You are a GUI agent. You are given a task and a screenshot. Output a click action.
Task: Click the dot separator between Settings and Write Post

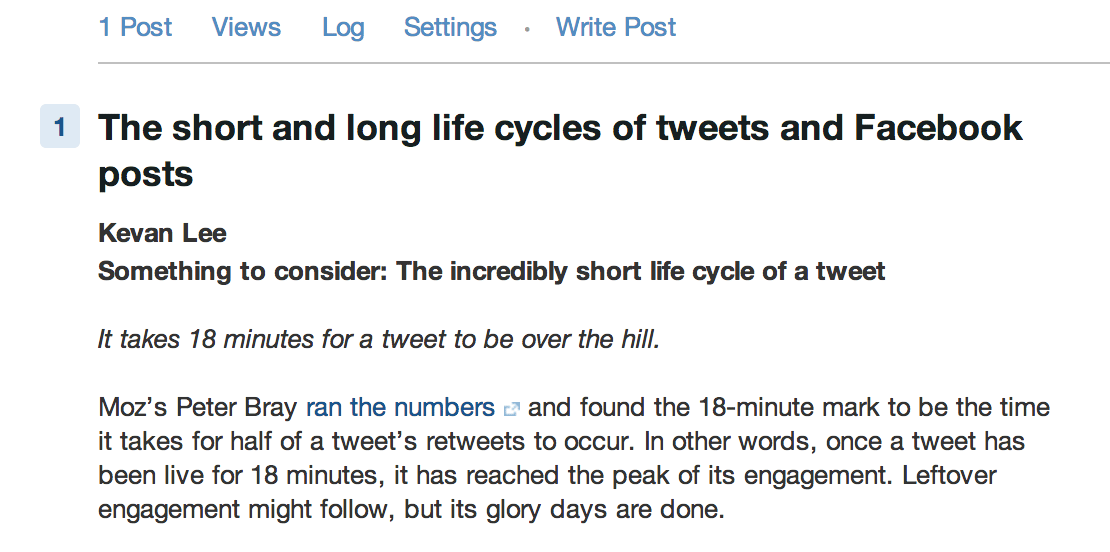click(x=527, y=30)
